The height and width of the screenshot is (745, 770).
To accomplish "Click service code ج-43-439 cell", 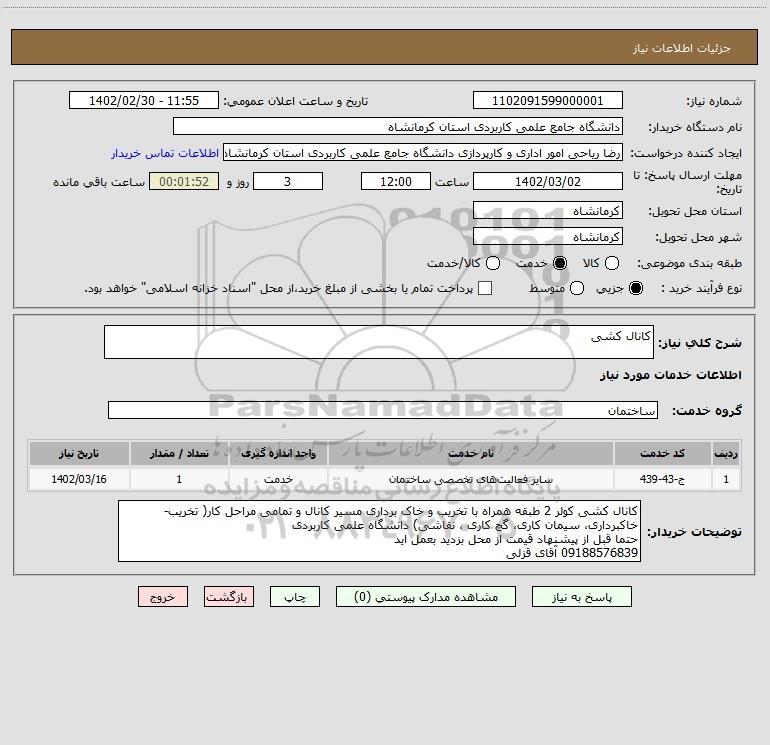I will click(662, 479).
